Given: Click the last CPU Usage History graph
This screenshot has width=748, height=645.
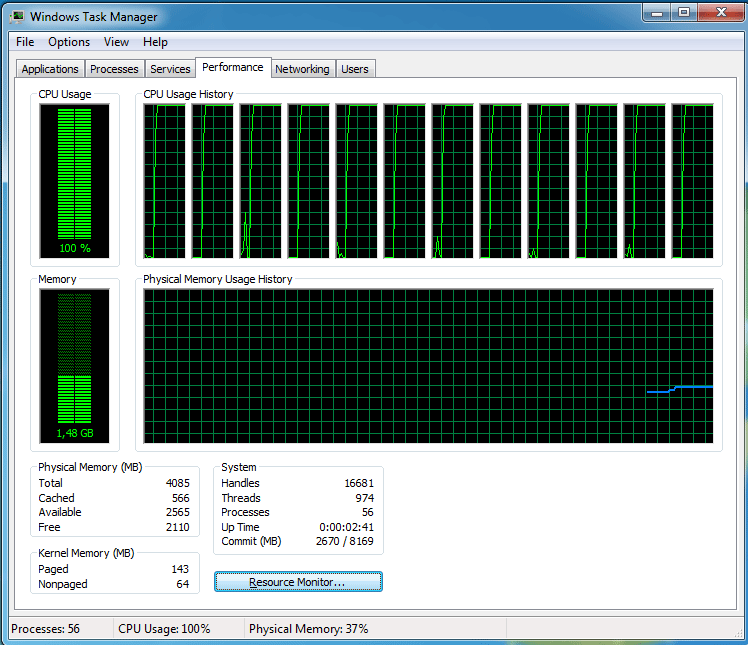Looking at the screenshot, I should click(x=692, y=181).
